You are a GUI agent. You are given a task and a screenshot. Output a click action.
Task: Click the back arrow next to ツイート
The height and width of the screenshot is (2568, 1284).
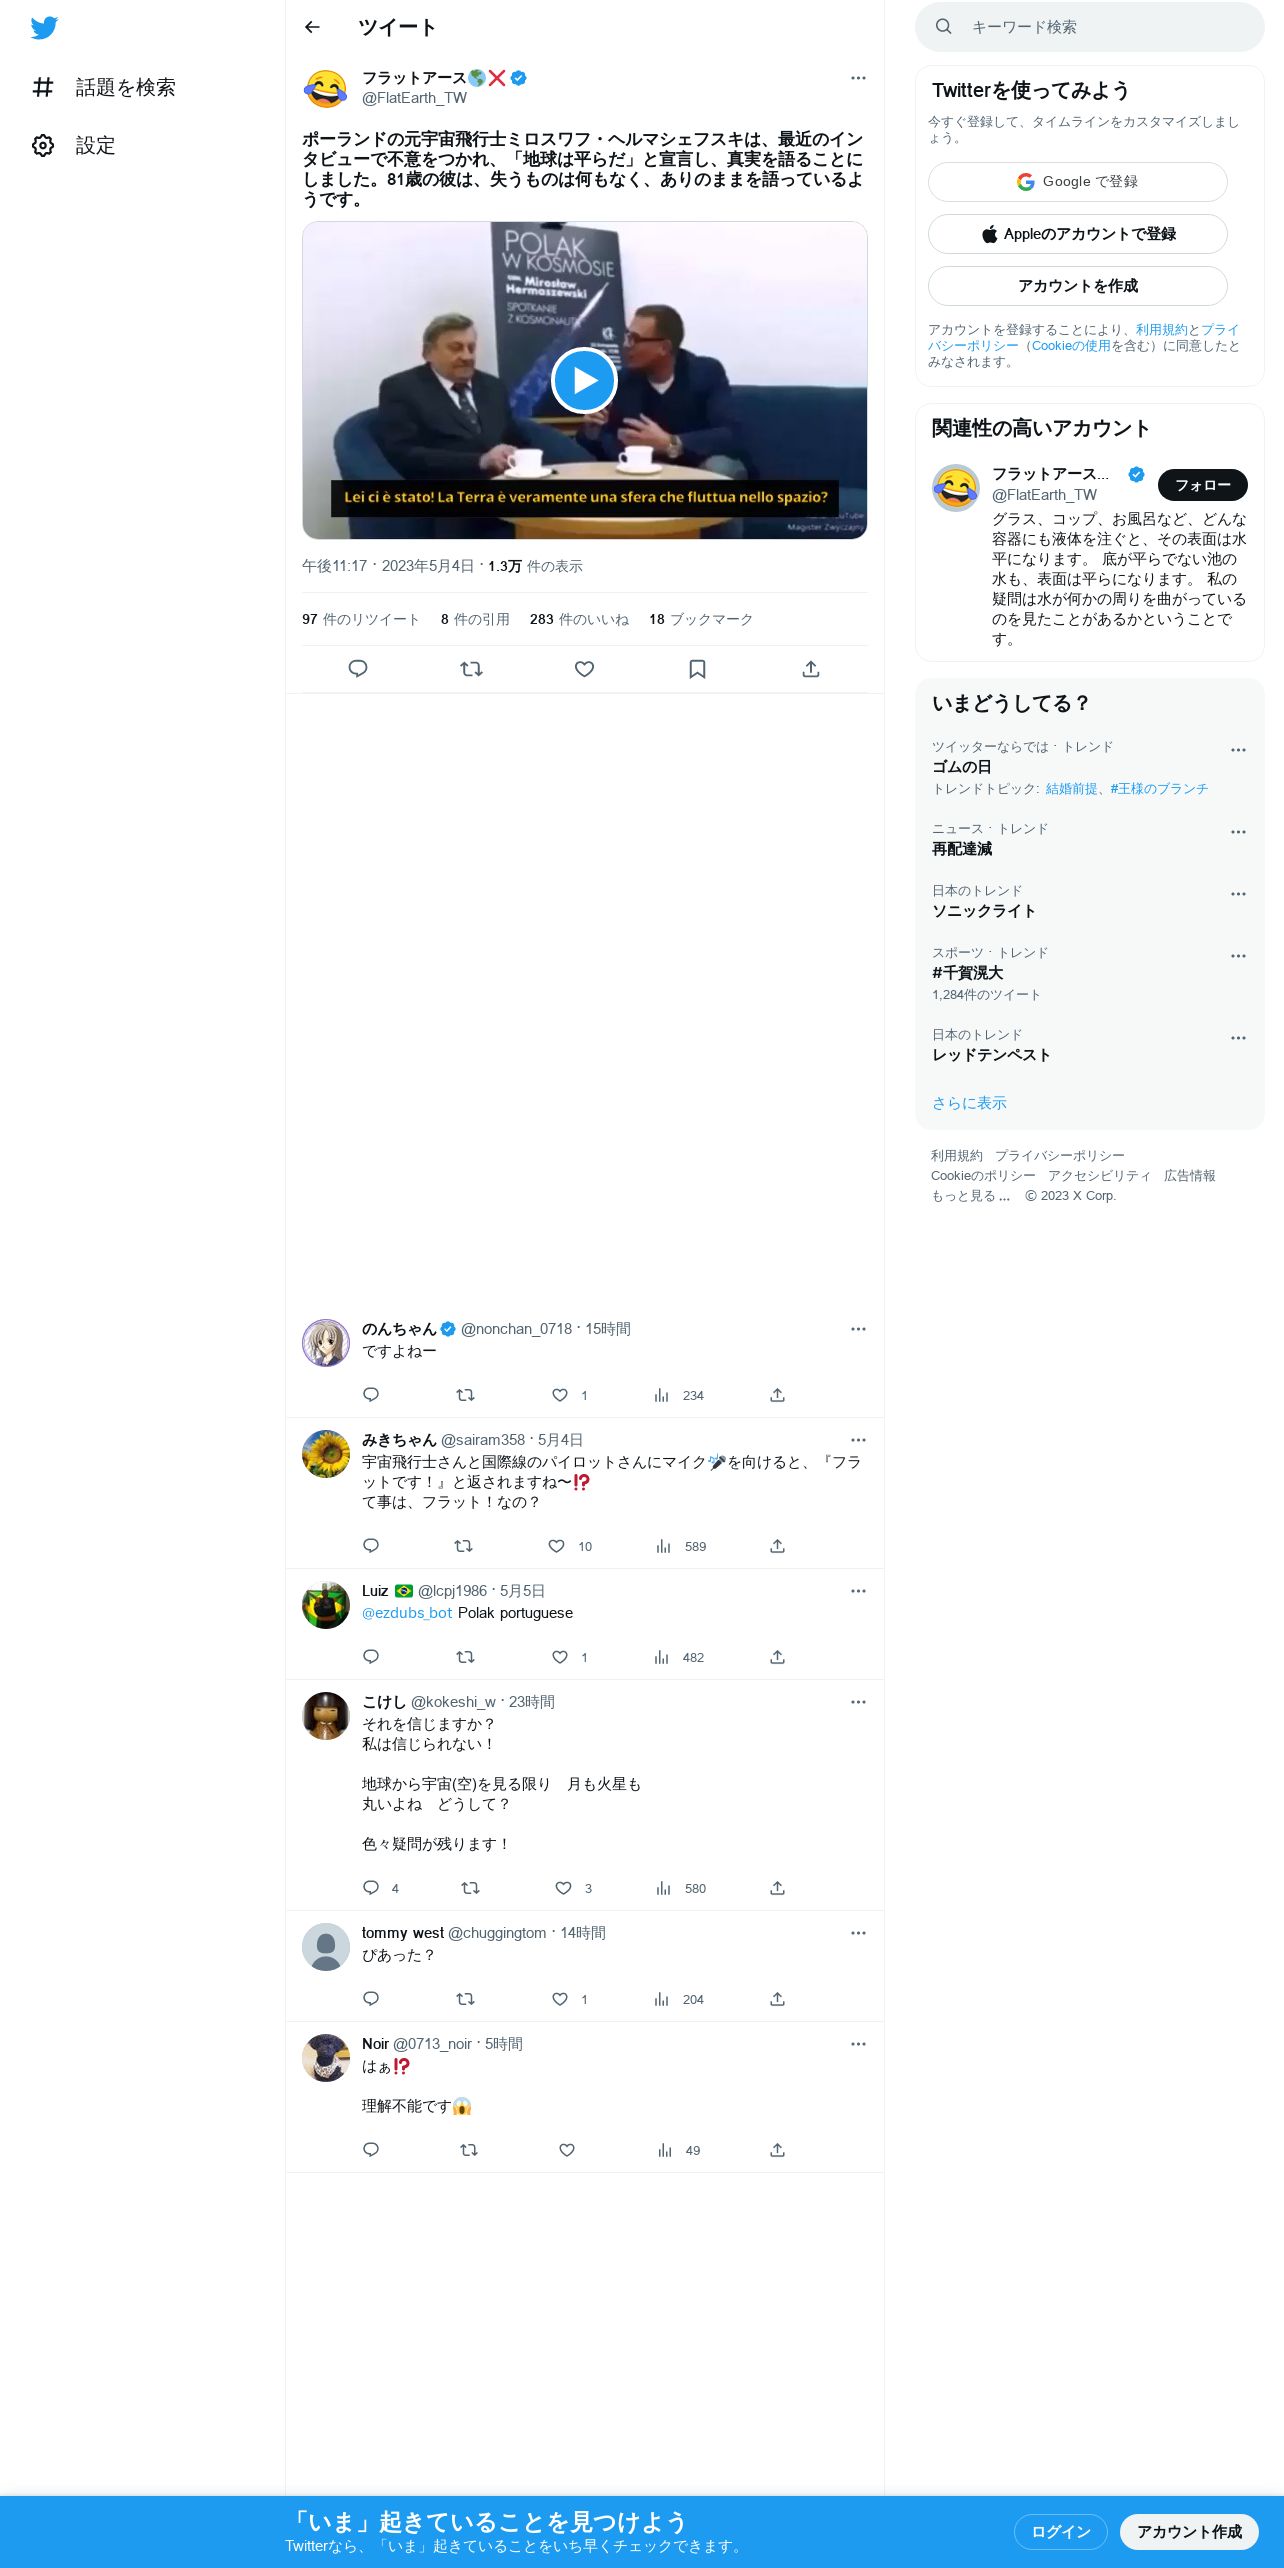312,27
